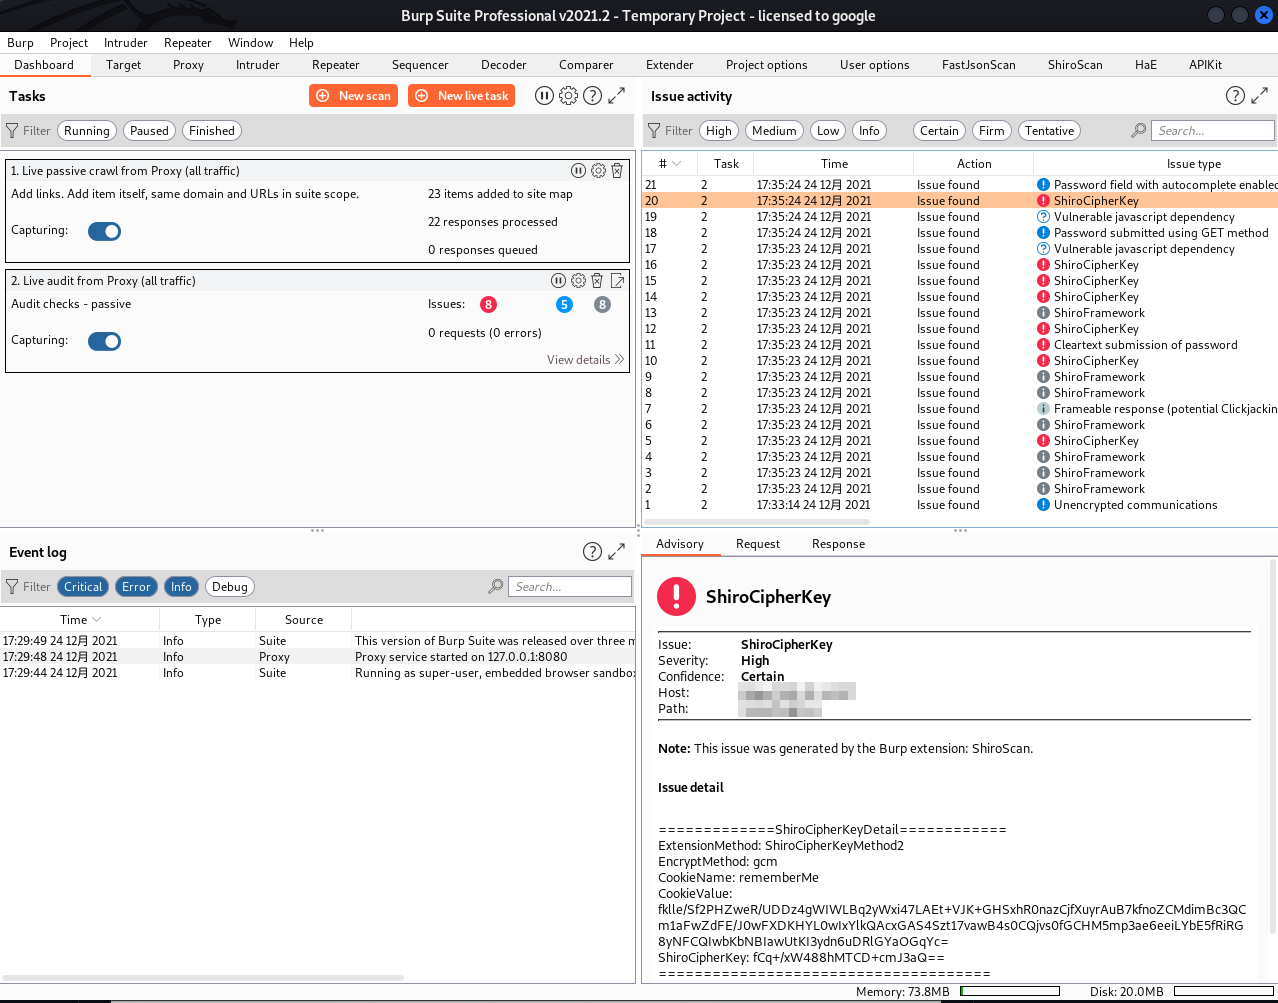The image size is (1278, 1003).
Task: Toggle the Finished tasks filter
Action: pyautogui.click(x=212, y=130)
